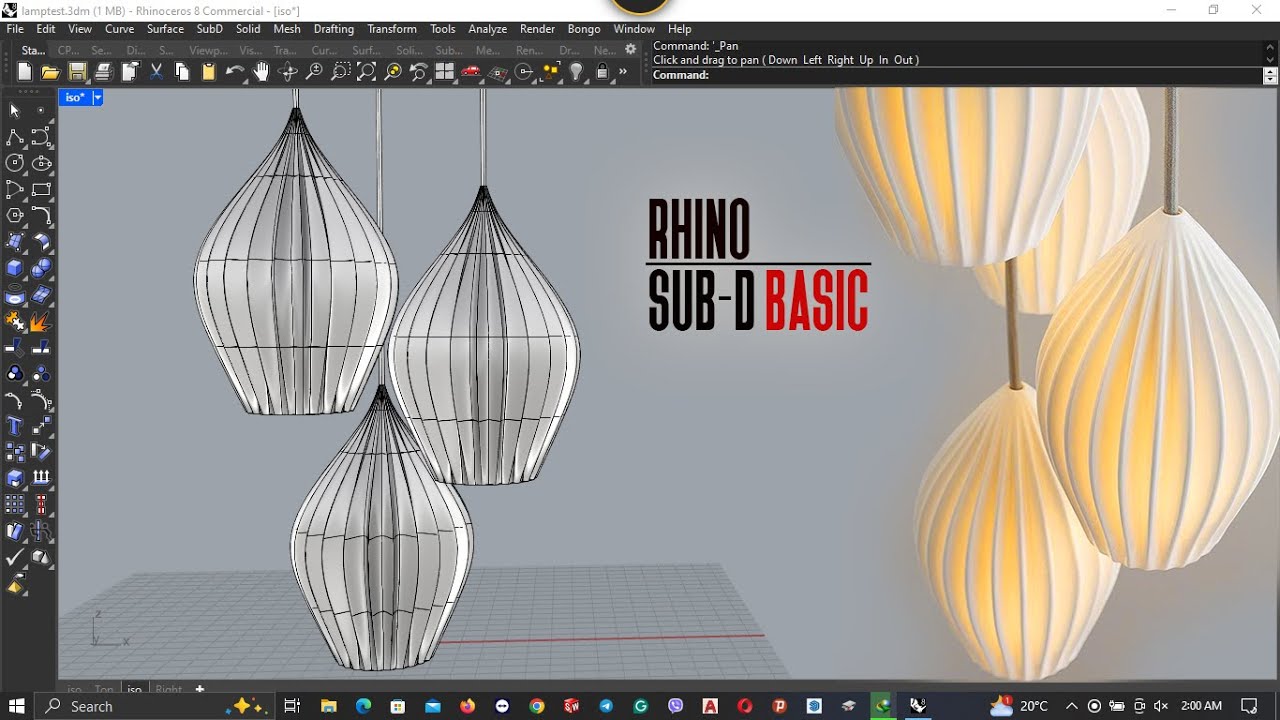1280x720 pixels.
Task: Click the taskbar Search box
Action: [155, 706]
